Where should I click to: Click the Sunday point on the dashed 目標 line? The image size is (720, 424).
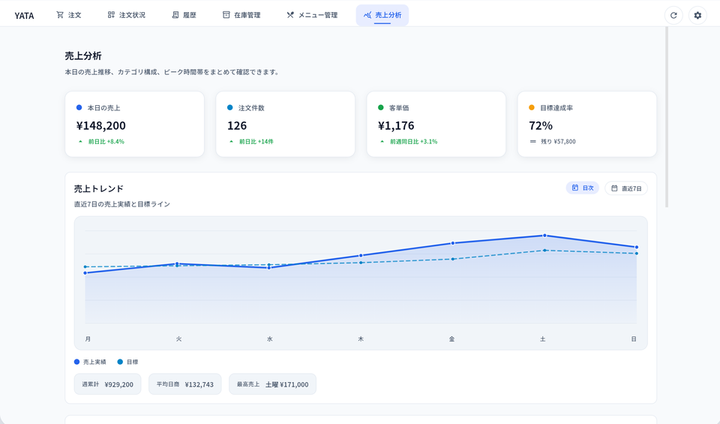coord(636,253)
